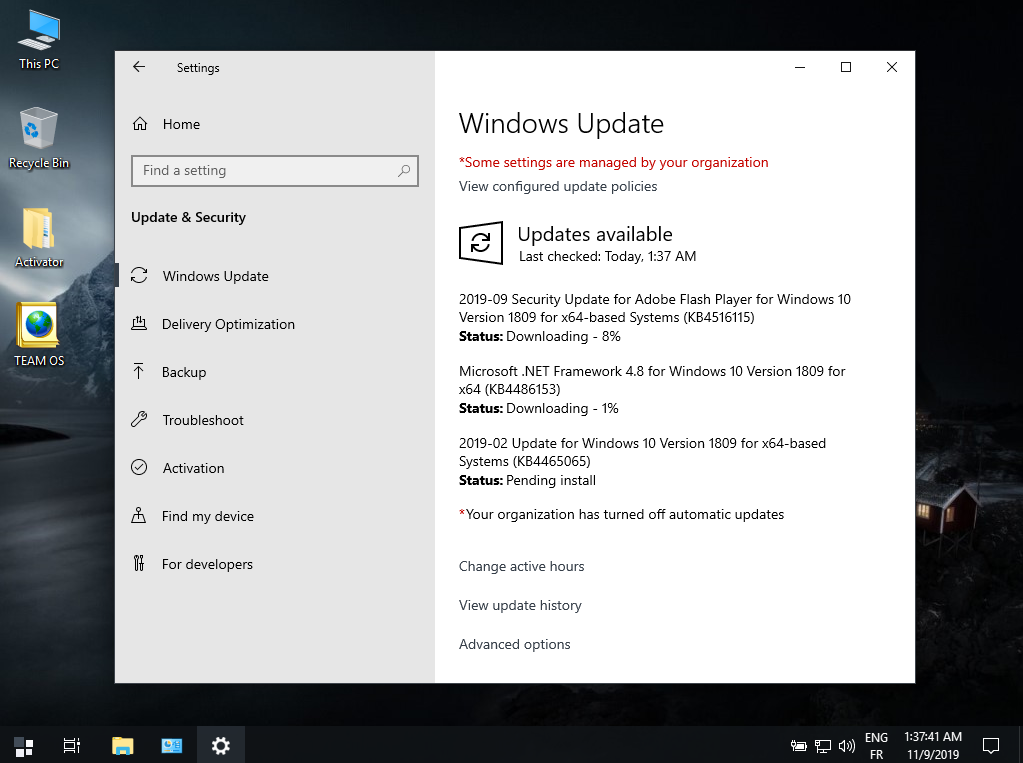This screenshot has height=763, width=1023.
Task: Select Troubleshoot in the sidebar
Action: pyautogui.click(x=275, y=420)
